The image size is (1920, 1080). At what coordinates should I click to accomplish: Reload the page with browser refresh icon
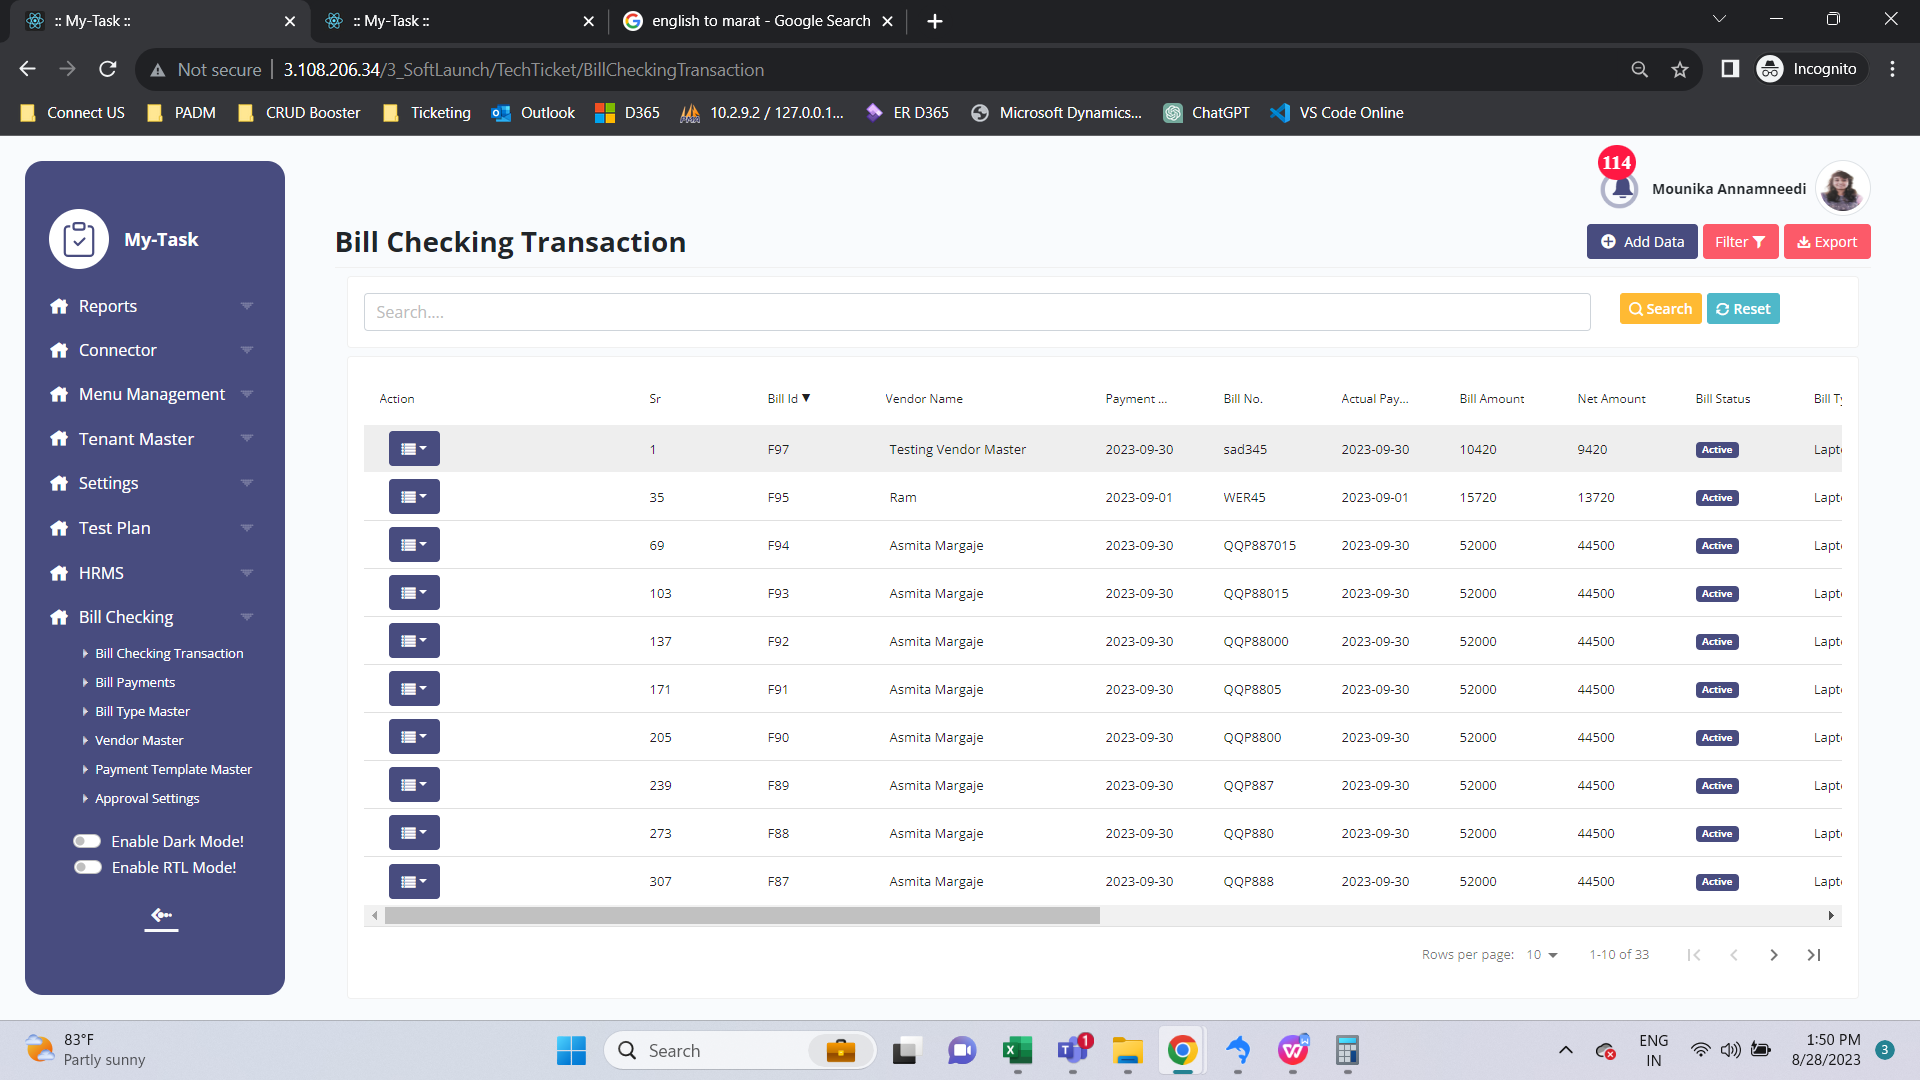coord(108,69)
